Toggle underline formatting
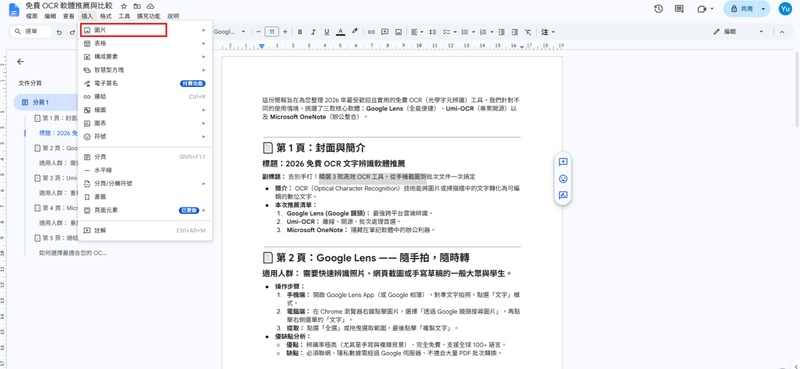This screenshot has height=369, width=800. coord(327,32)
